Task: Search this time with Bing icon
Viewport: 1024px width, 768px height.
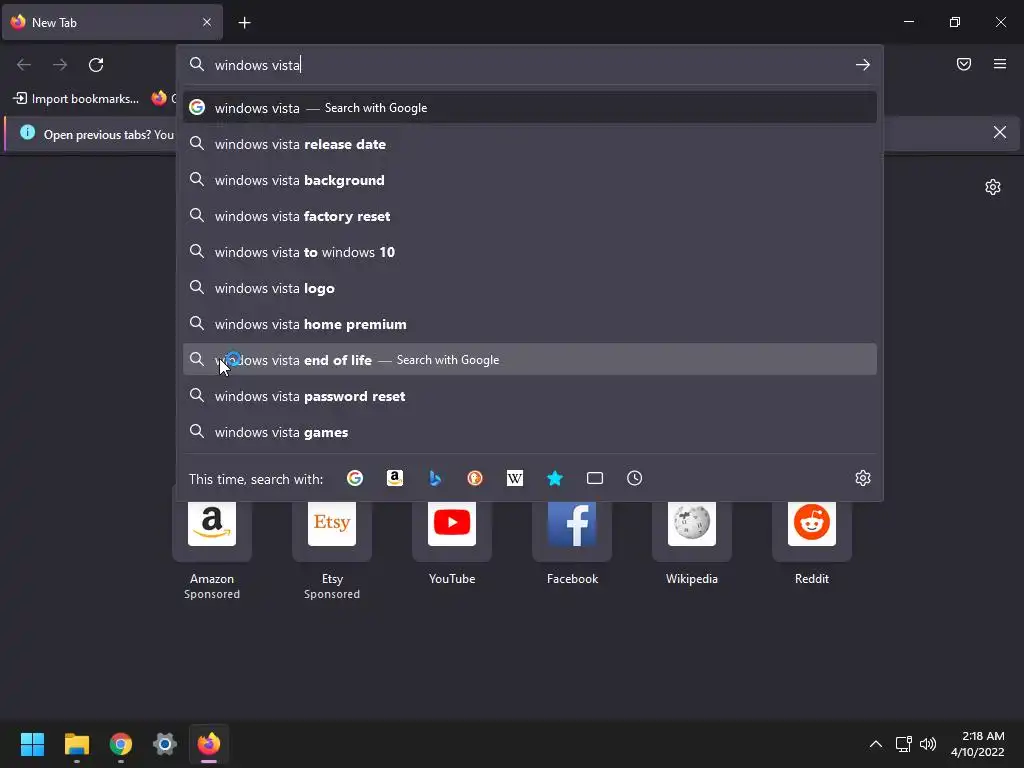Action: (435, 478)
